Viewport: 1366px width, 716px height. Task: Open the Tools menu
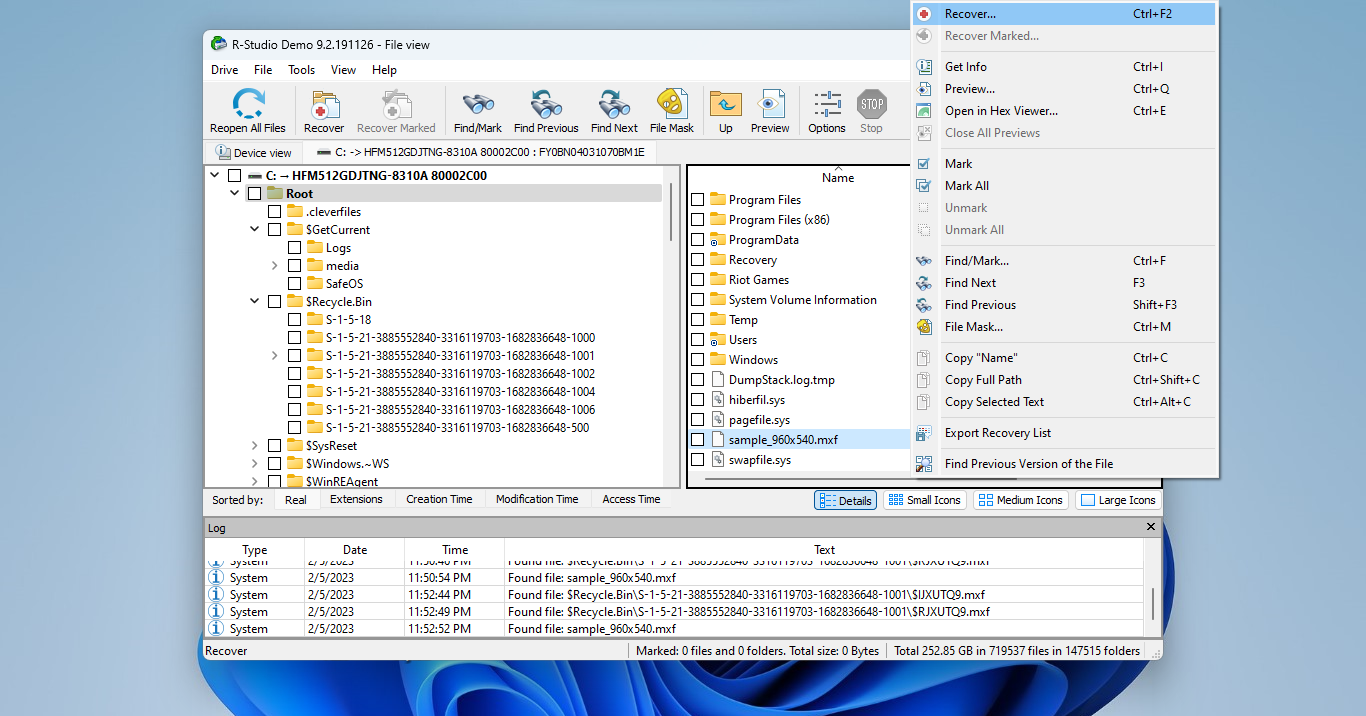pos(302,70)
